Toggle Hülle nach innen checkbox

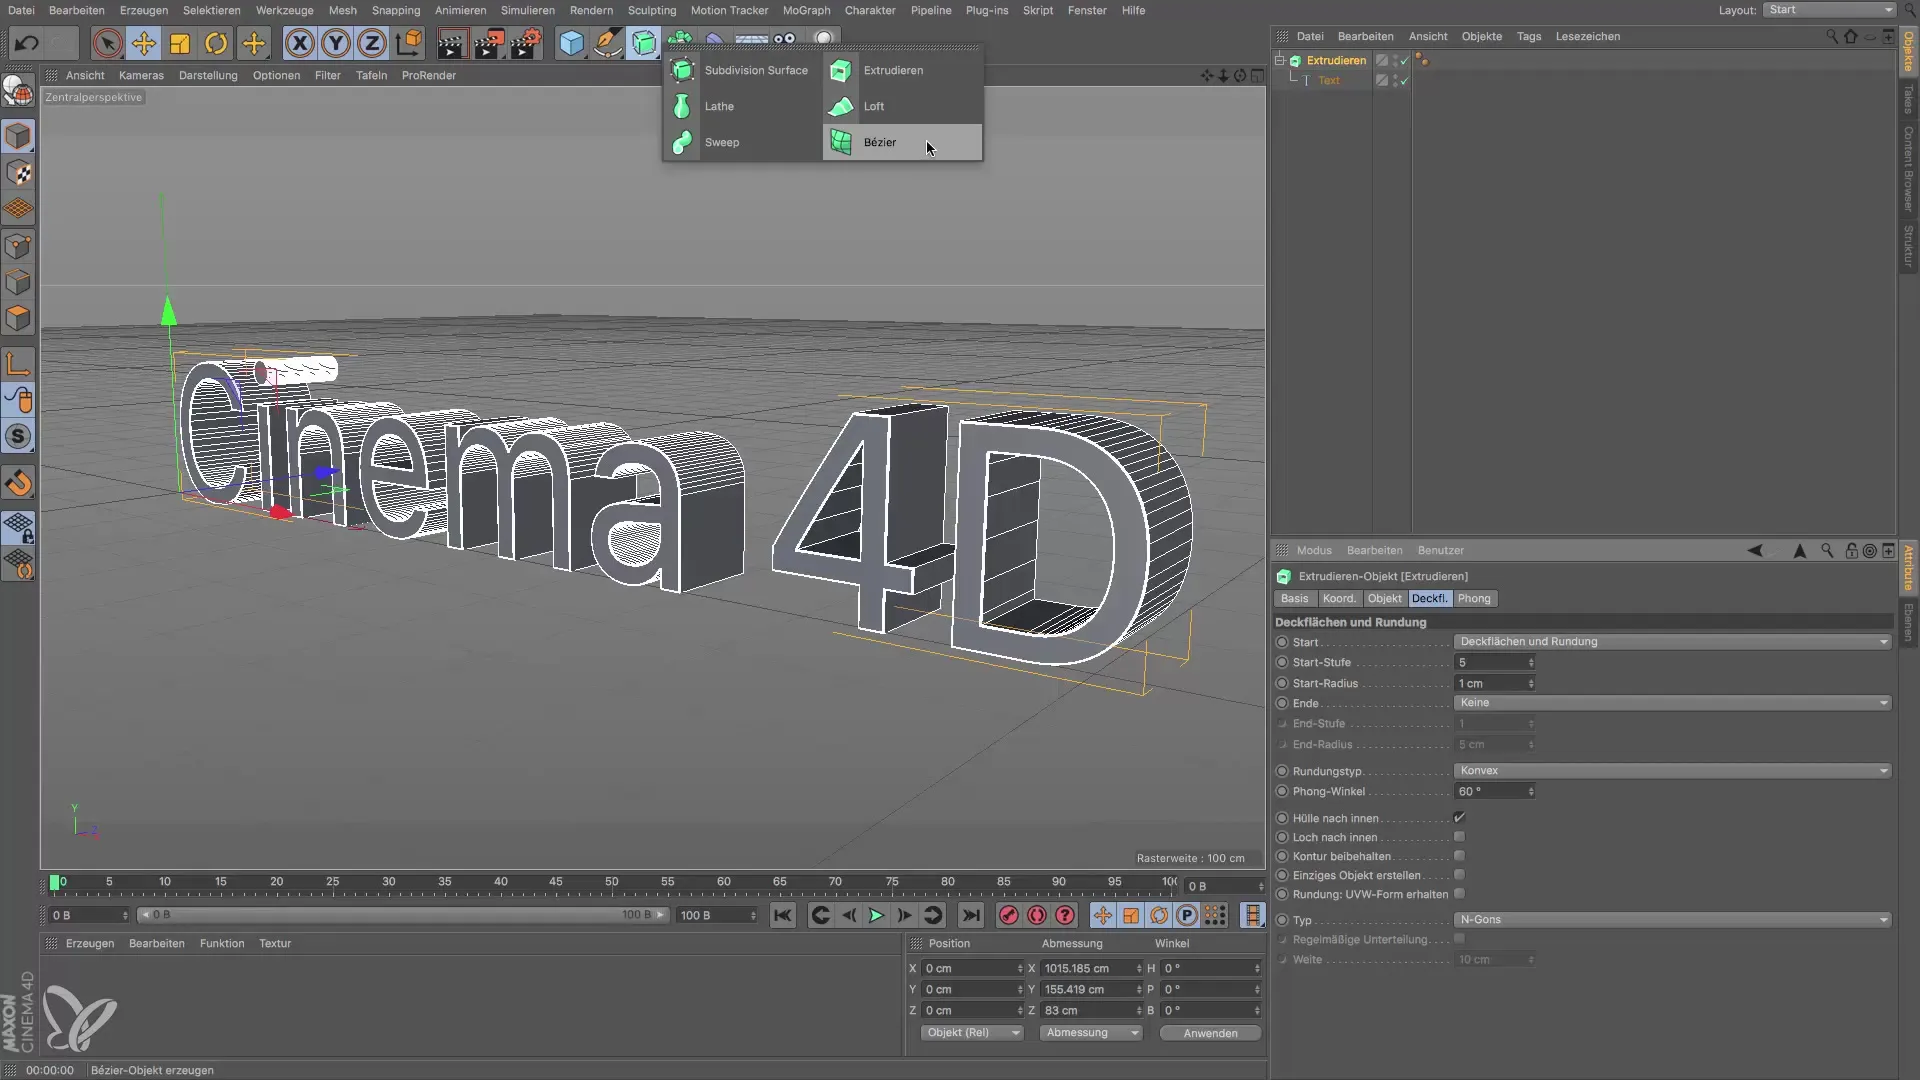point(1459,818)
